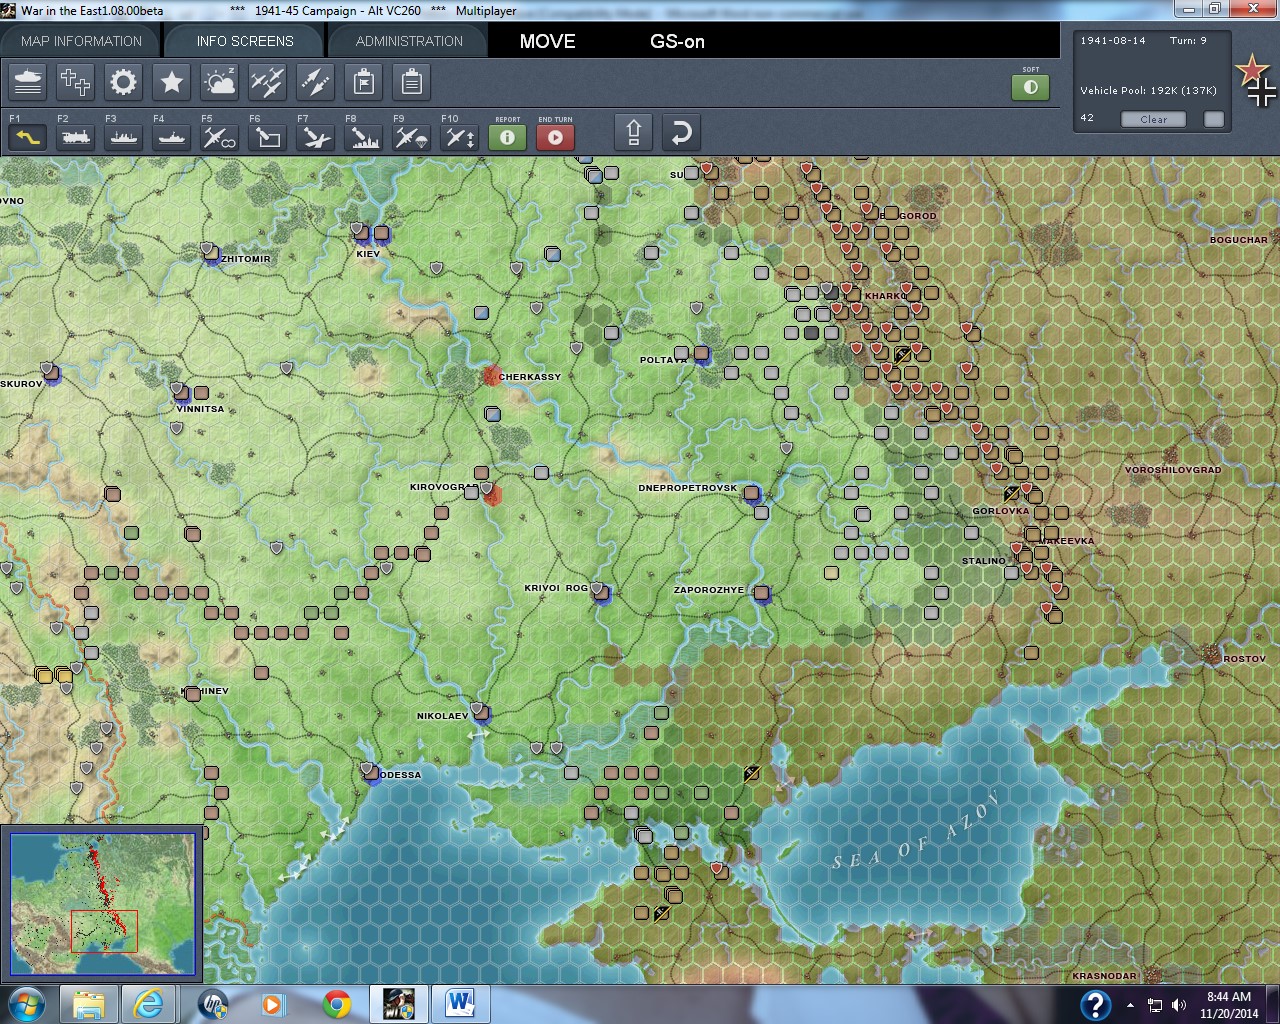Open Windows Explorer from the taskbar
The width and height of the screenshot is (1280, 1024).
tap(89, 1004)
